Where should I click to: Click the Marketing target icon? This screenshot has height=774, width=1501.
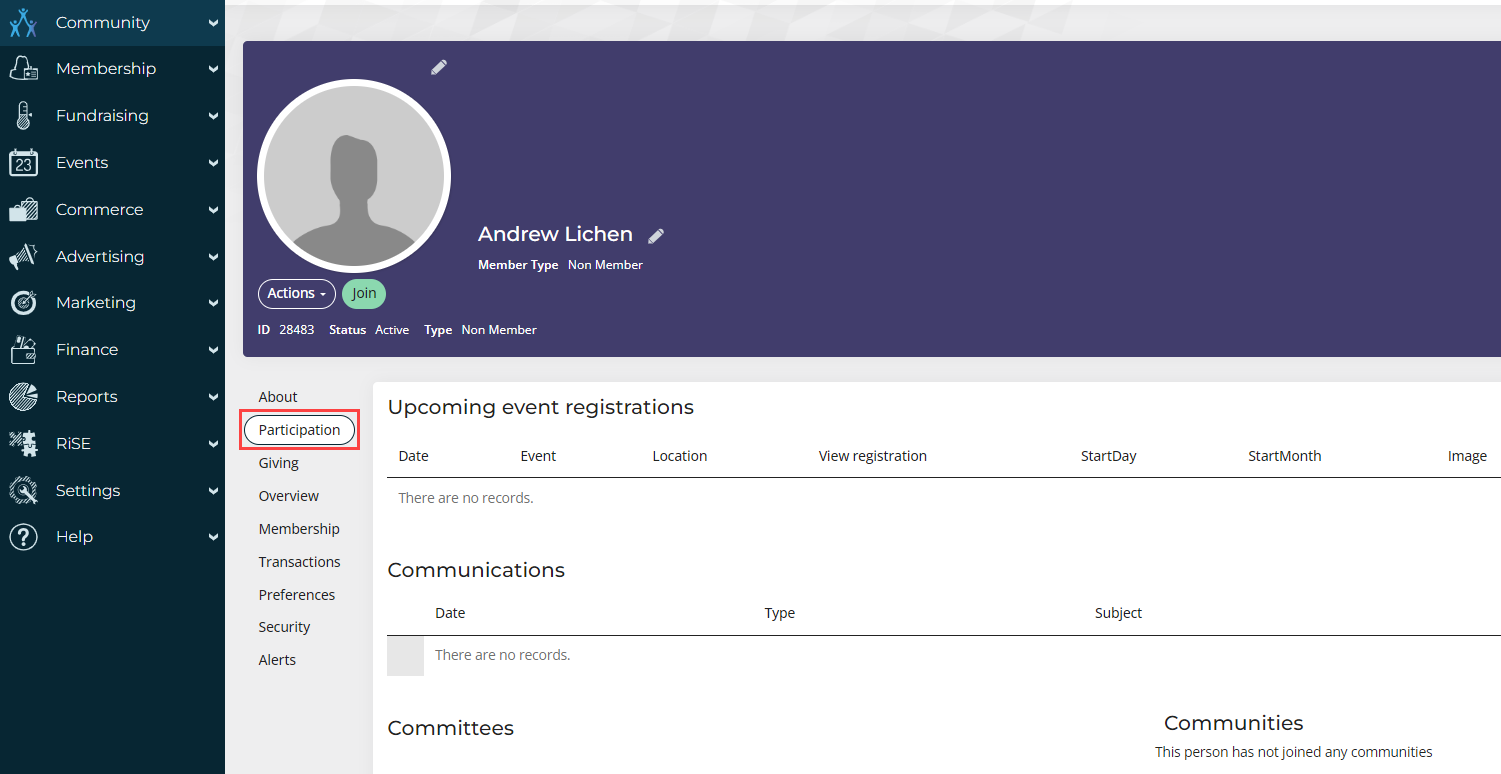(x=23, y=303)
